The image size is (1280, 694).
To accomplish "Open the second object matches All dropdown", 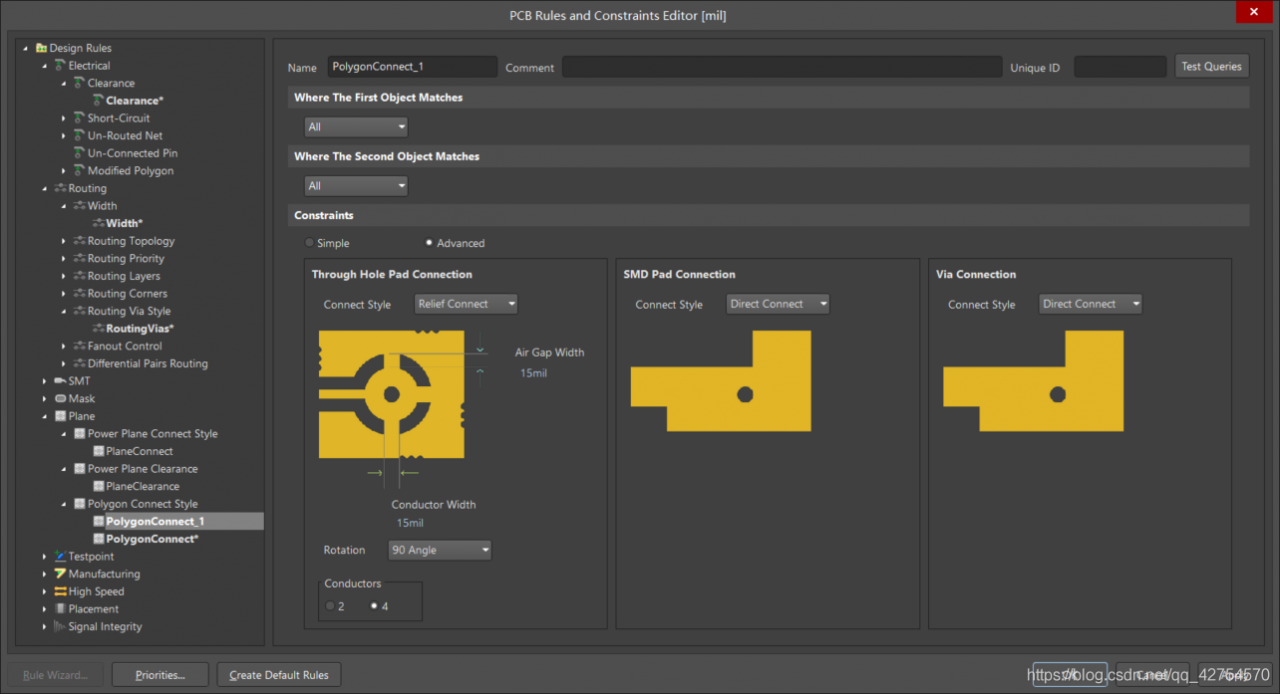I will coord(356,186).
